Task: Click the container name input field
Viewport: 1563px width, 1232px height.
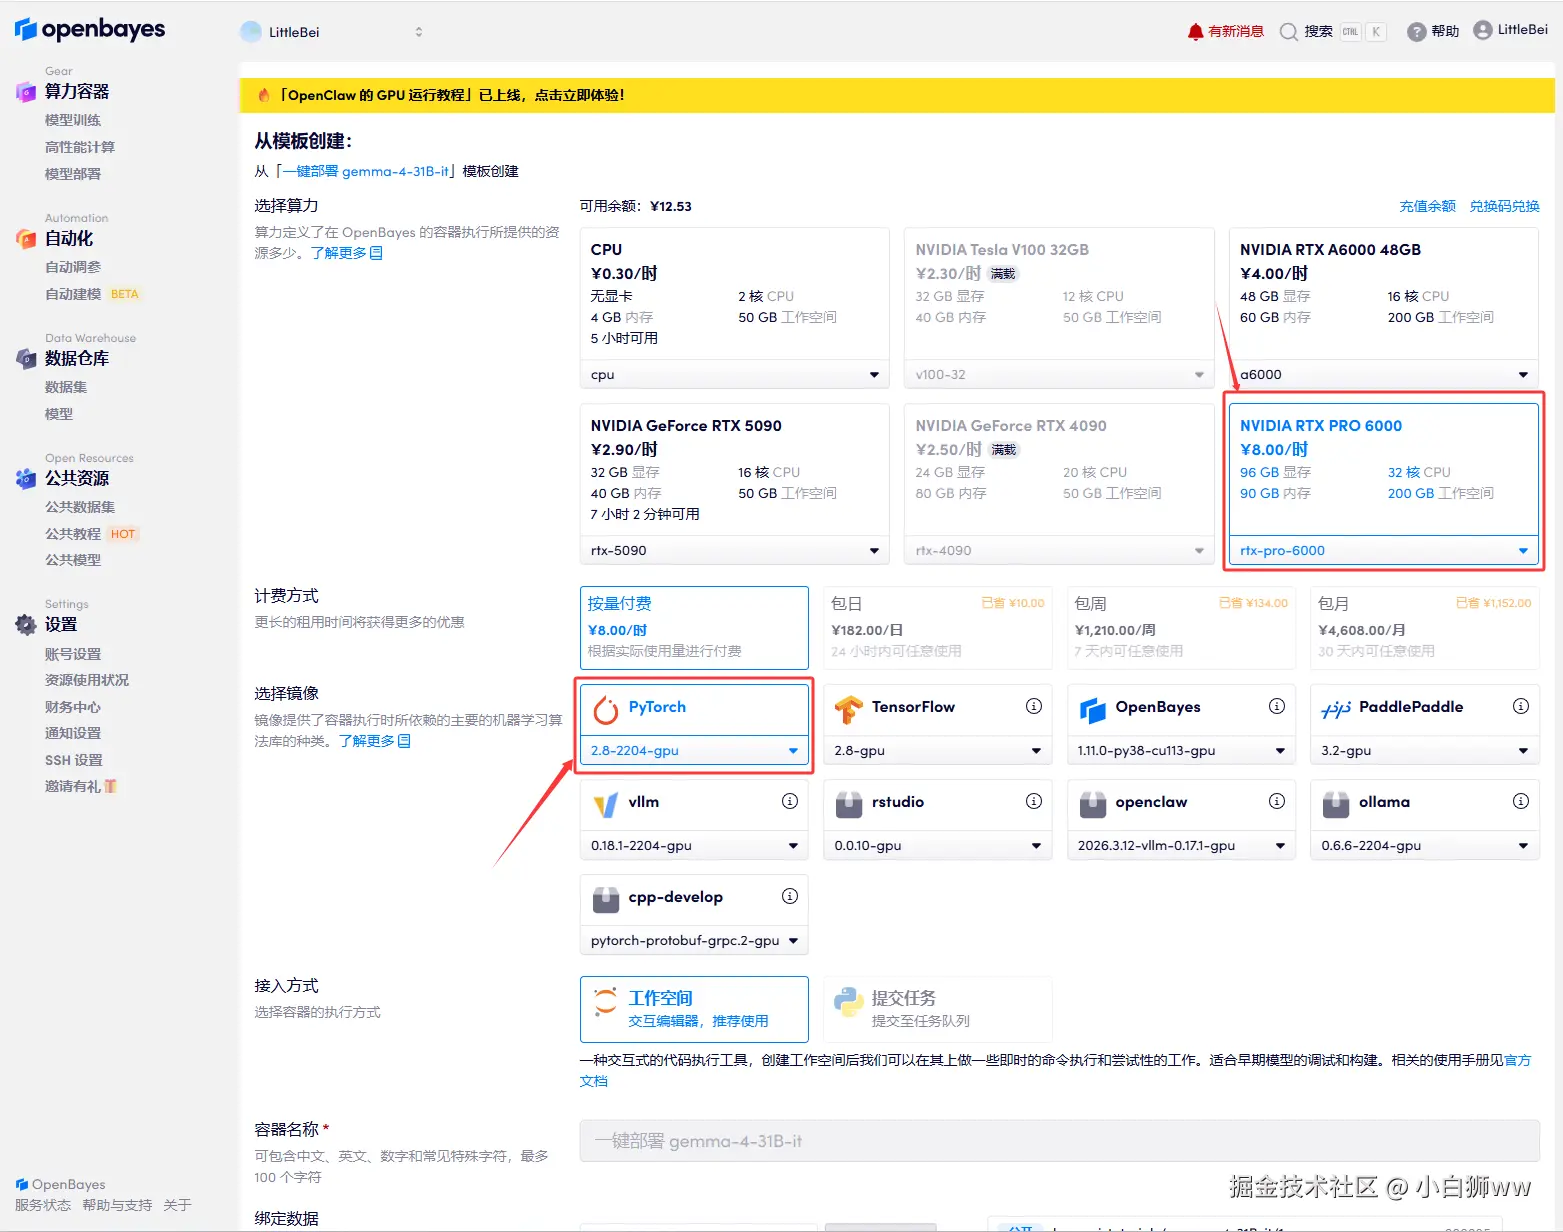Action: (1060, 1141)
